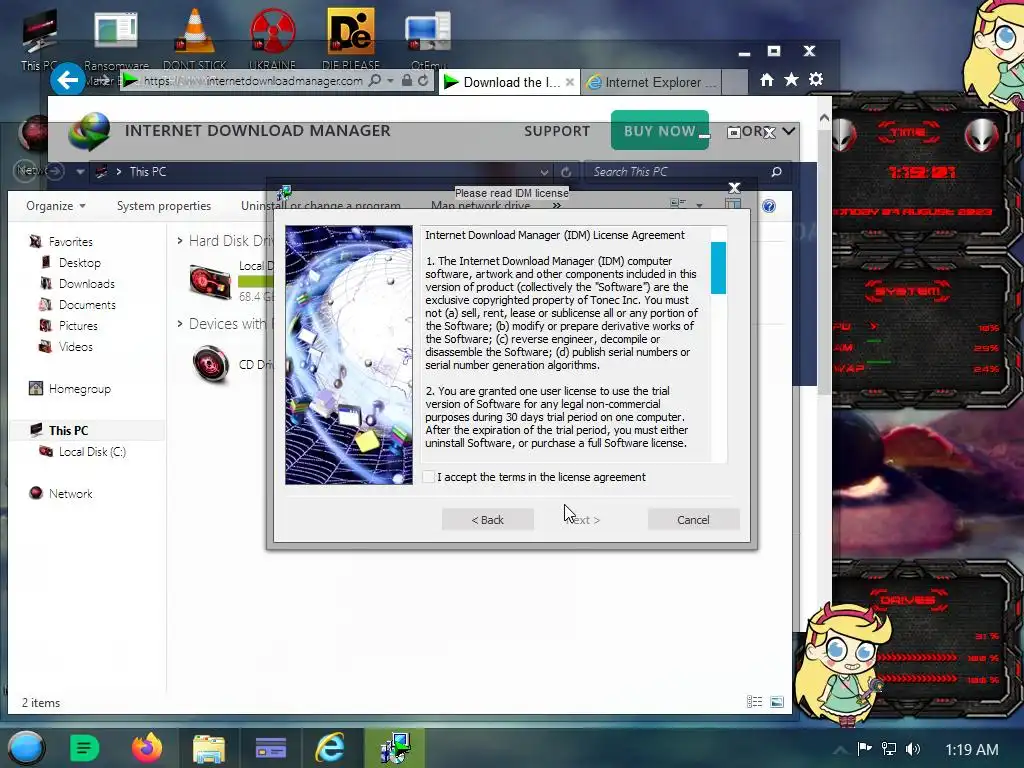
Task: Click the IDM website logo icon
Action: pyautogui.click(x=89, y=131)
